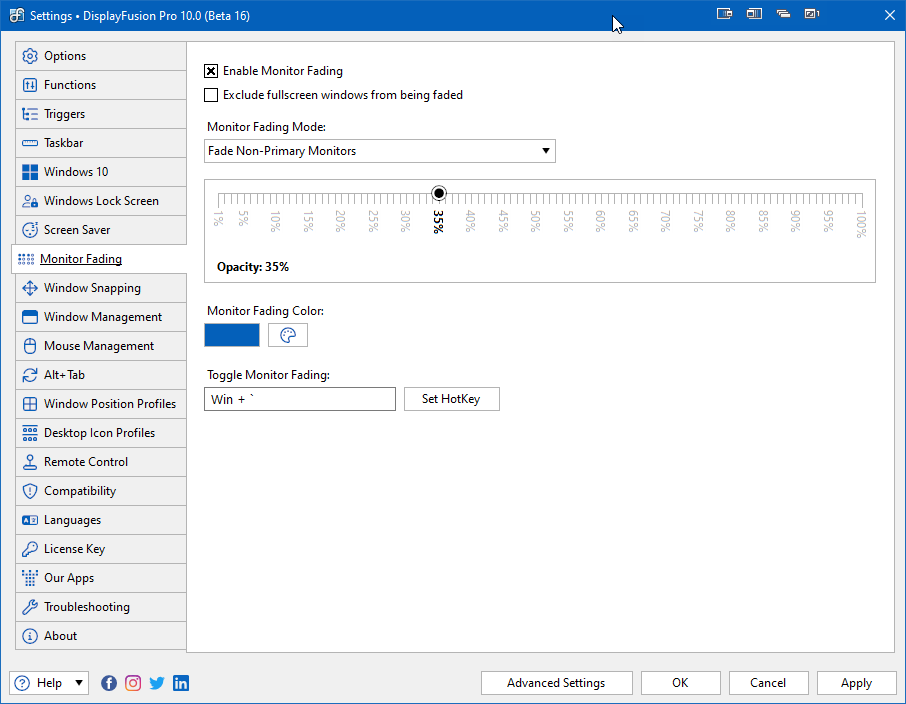Click the Remote Control joystick icon
The width and height of the screenshot is (906, 704).
coord(30,462)
